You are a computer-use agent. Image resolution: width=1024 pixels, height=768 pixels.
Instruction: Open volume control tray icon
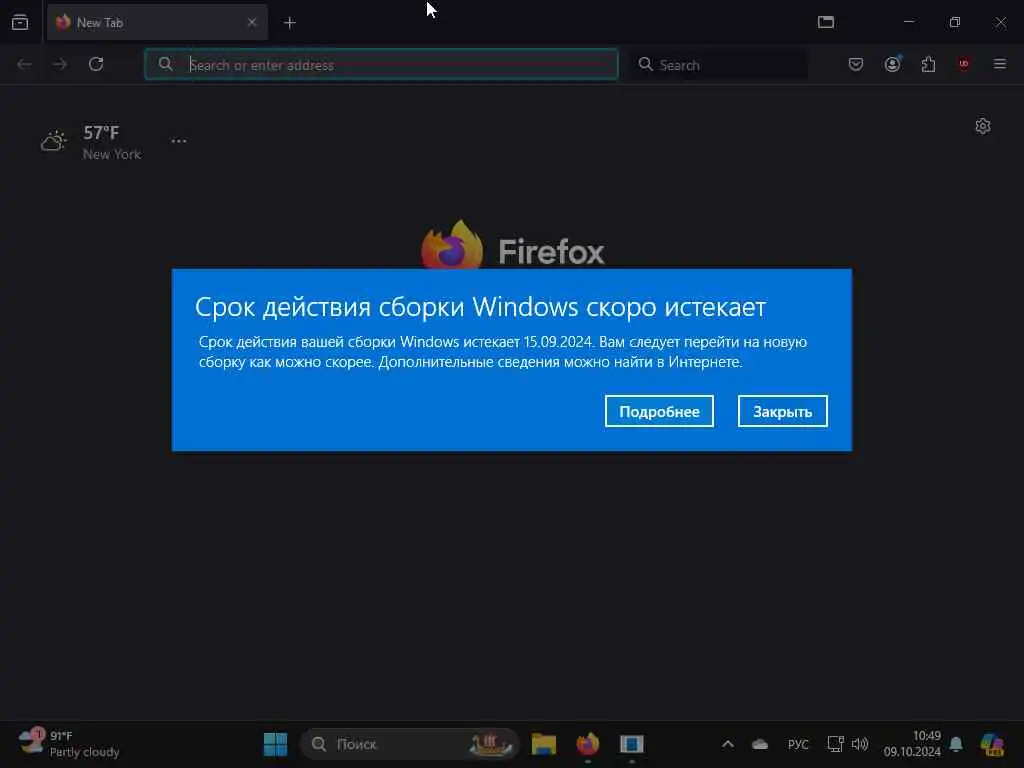point(860,744)
